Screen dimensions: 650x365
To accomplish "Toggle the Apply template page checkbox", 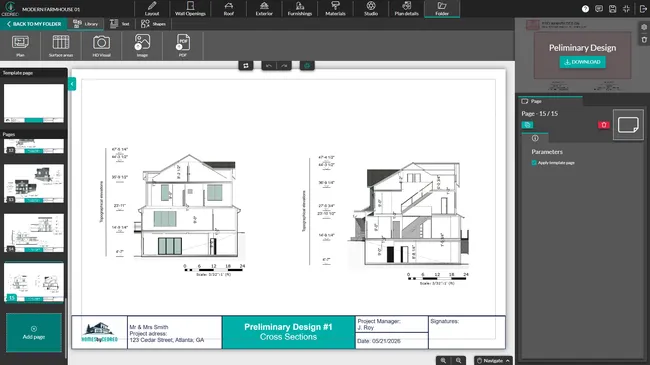I will pos(534,163).
